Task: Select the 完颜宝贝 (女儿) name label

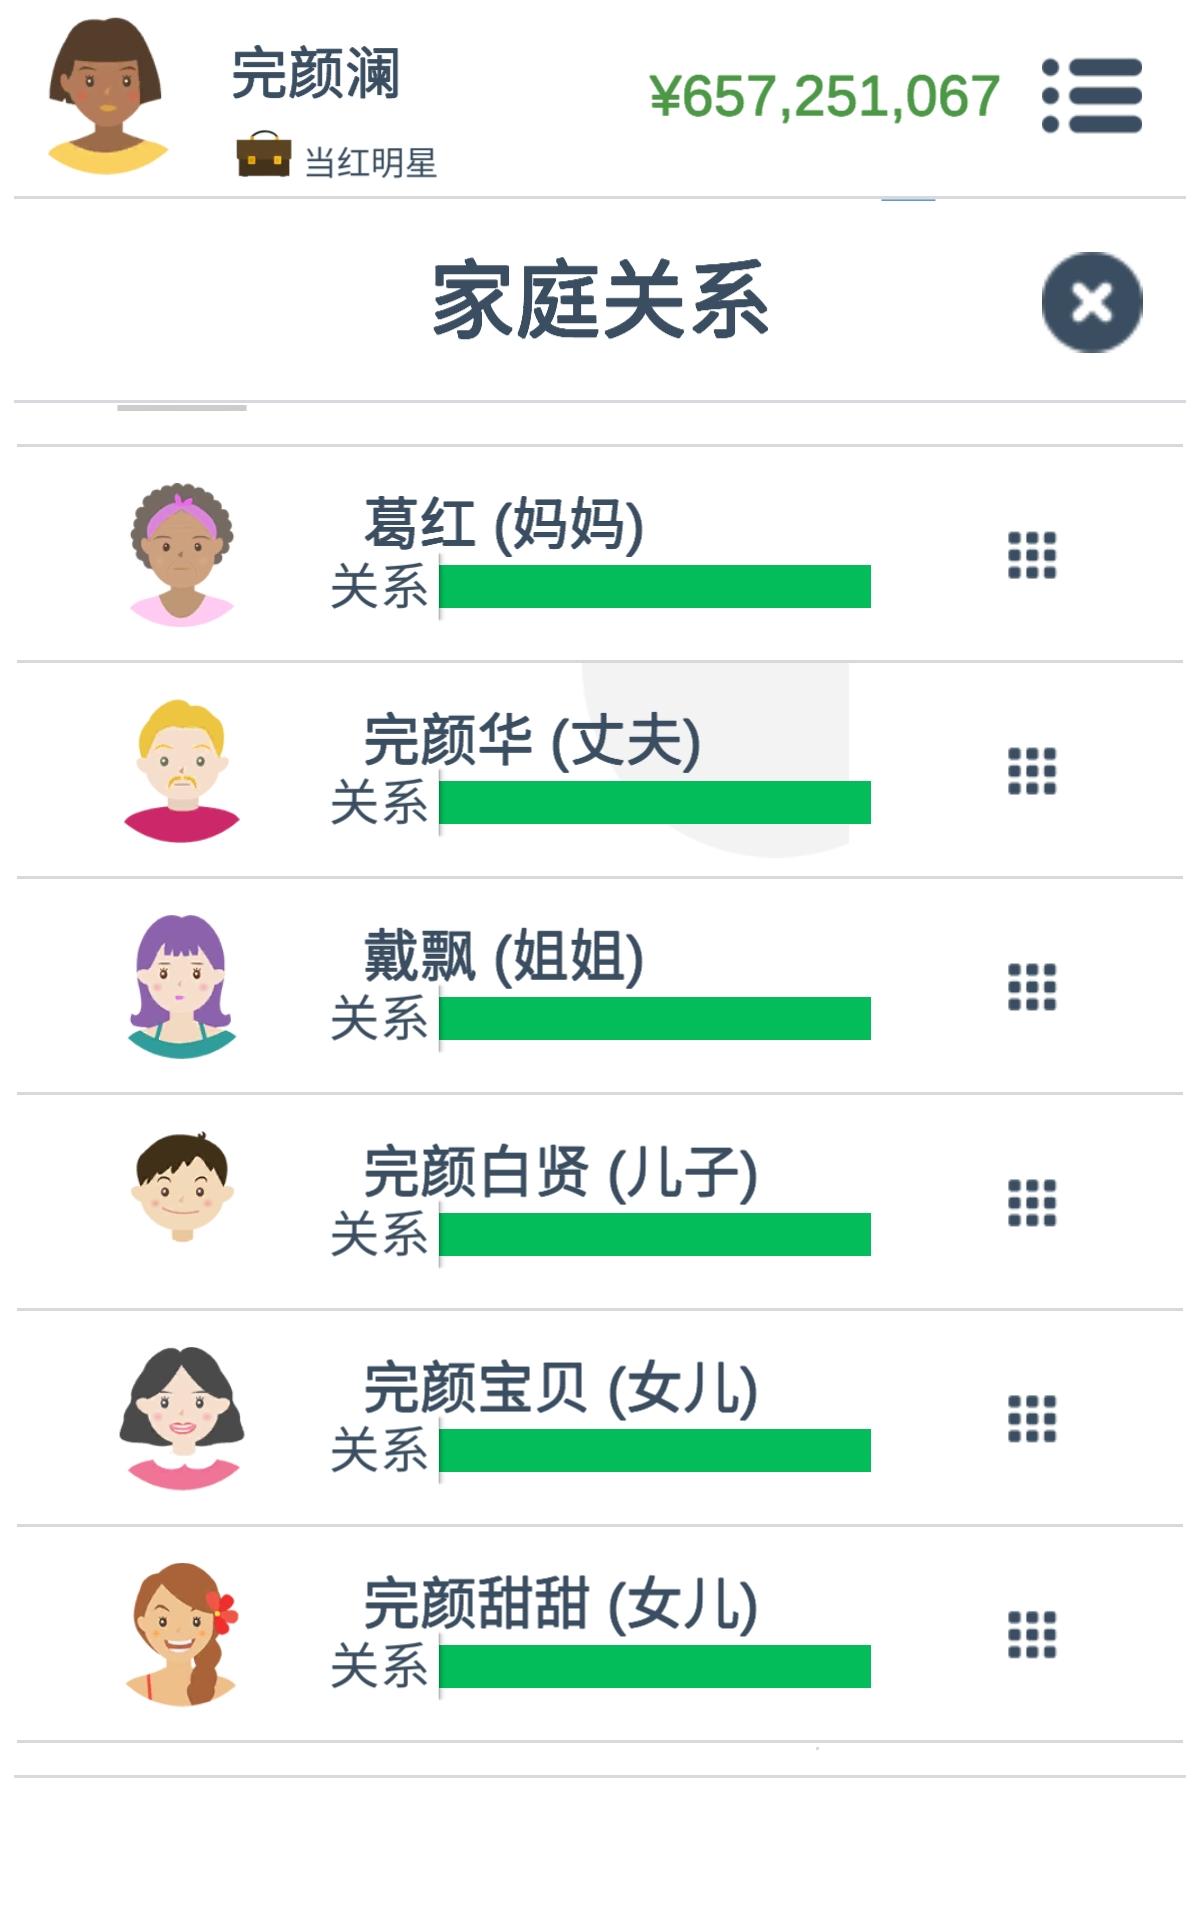Action: (561, 1388)
